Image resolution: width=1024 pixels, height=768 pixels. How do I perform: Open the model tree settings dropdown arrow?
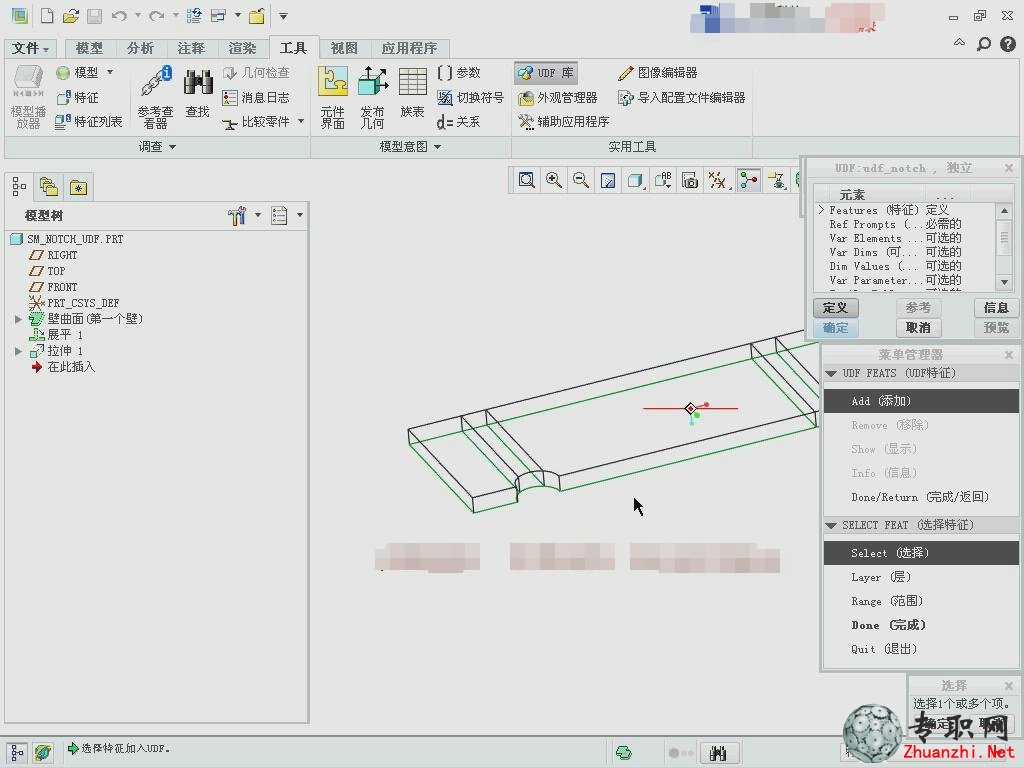pyautogui.click(x=257, y=215)
